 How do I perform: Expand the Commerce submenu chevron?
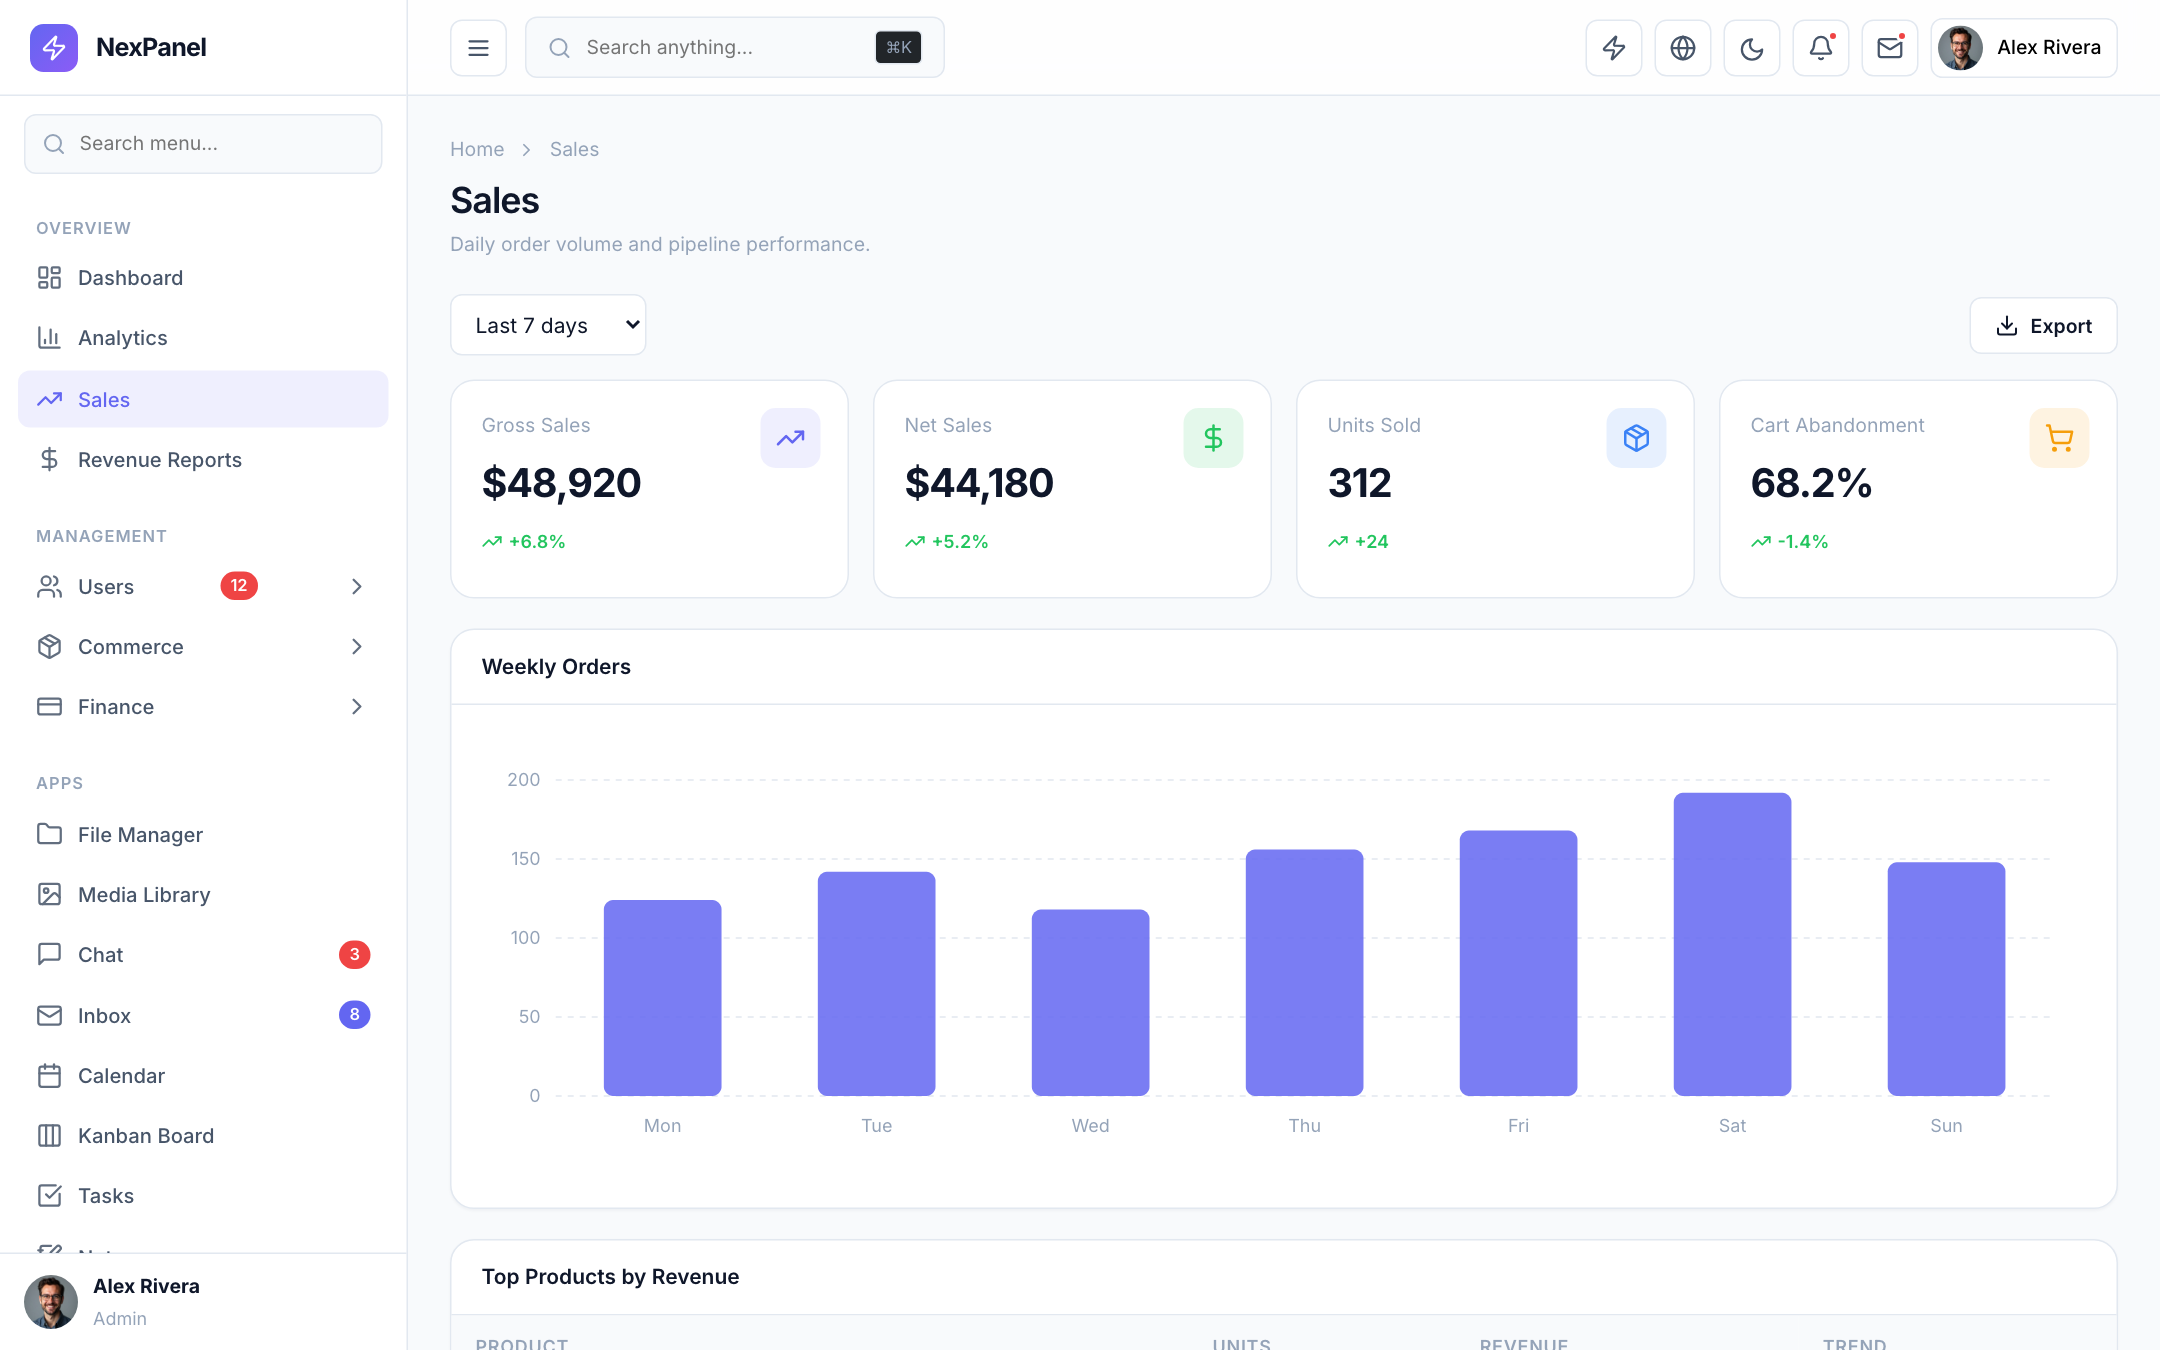(x=357, y=646)
